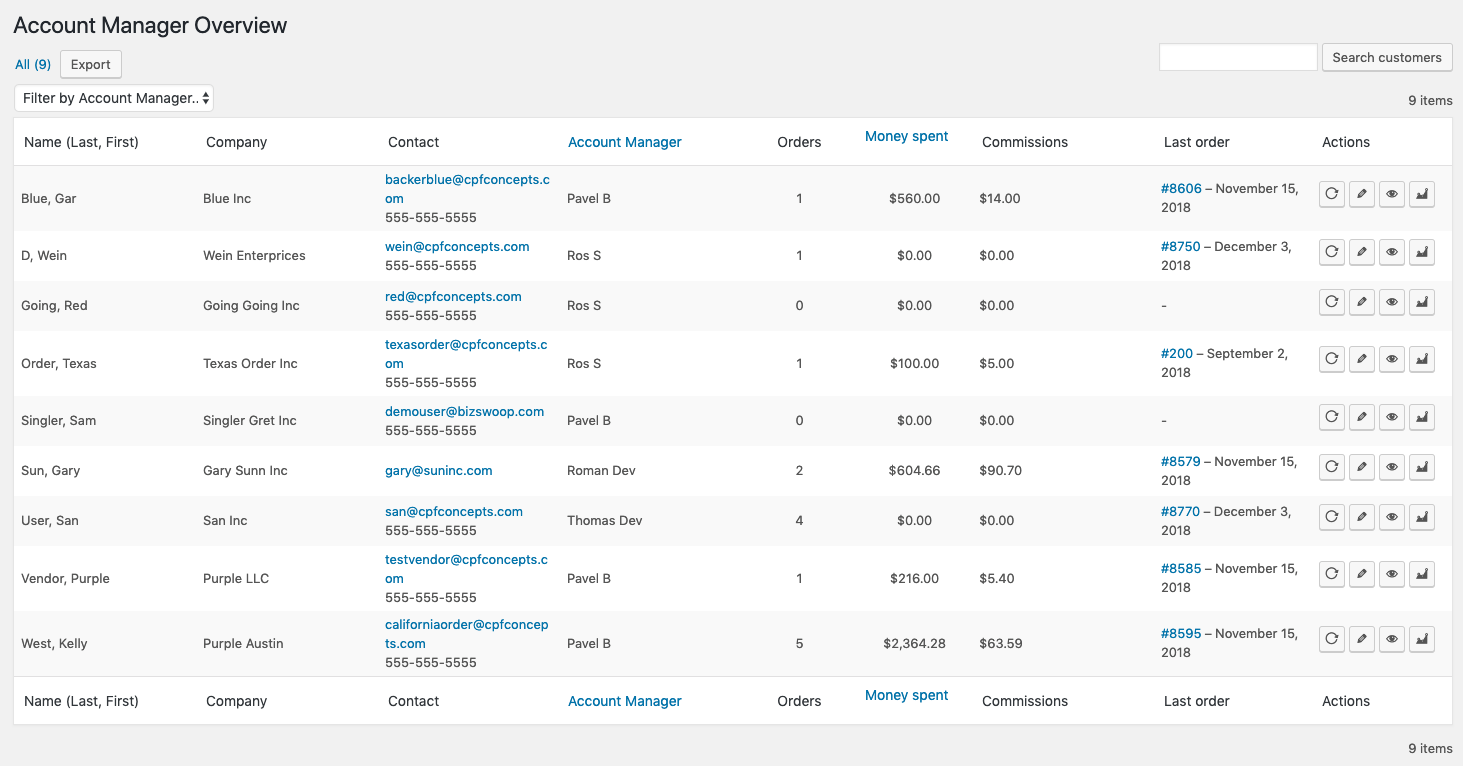Click eye icon in Going, Red row
The height and width of the screenshot is (766, 1463).
(x=1391, y=302)
